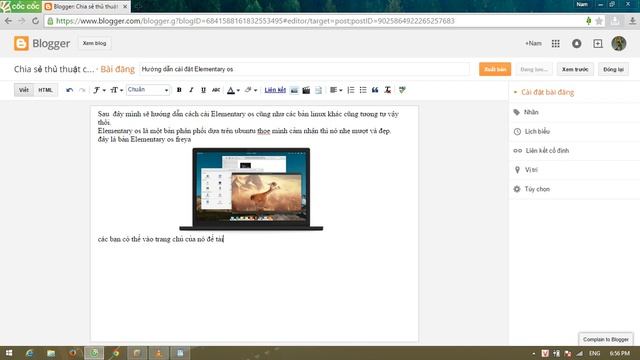Switch to Viết compose mode
This screenshot has height=360, width=640.
click(x=24, y=90)
